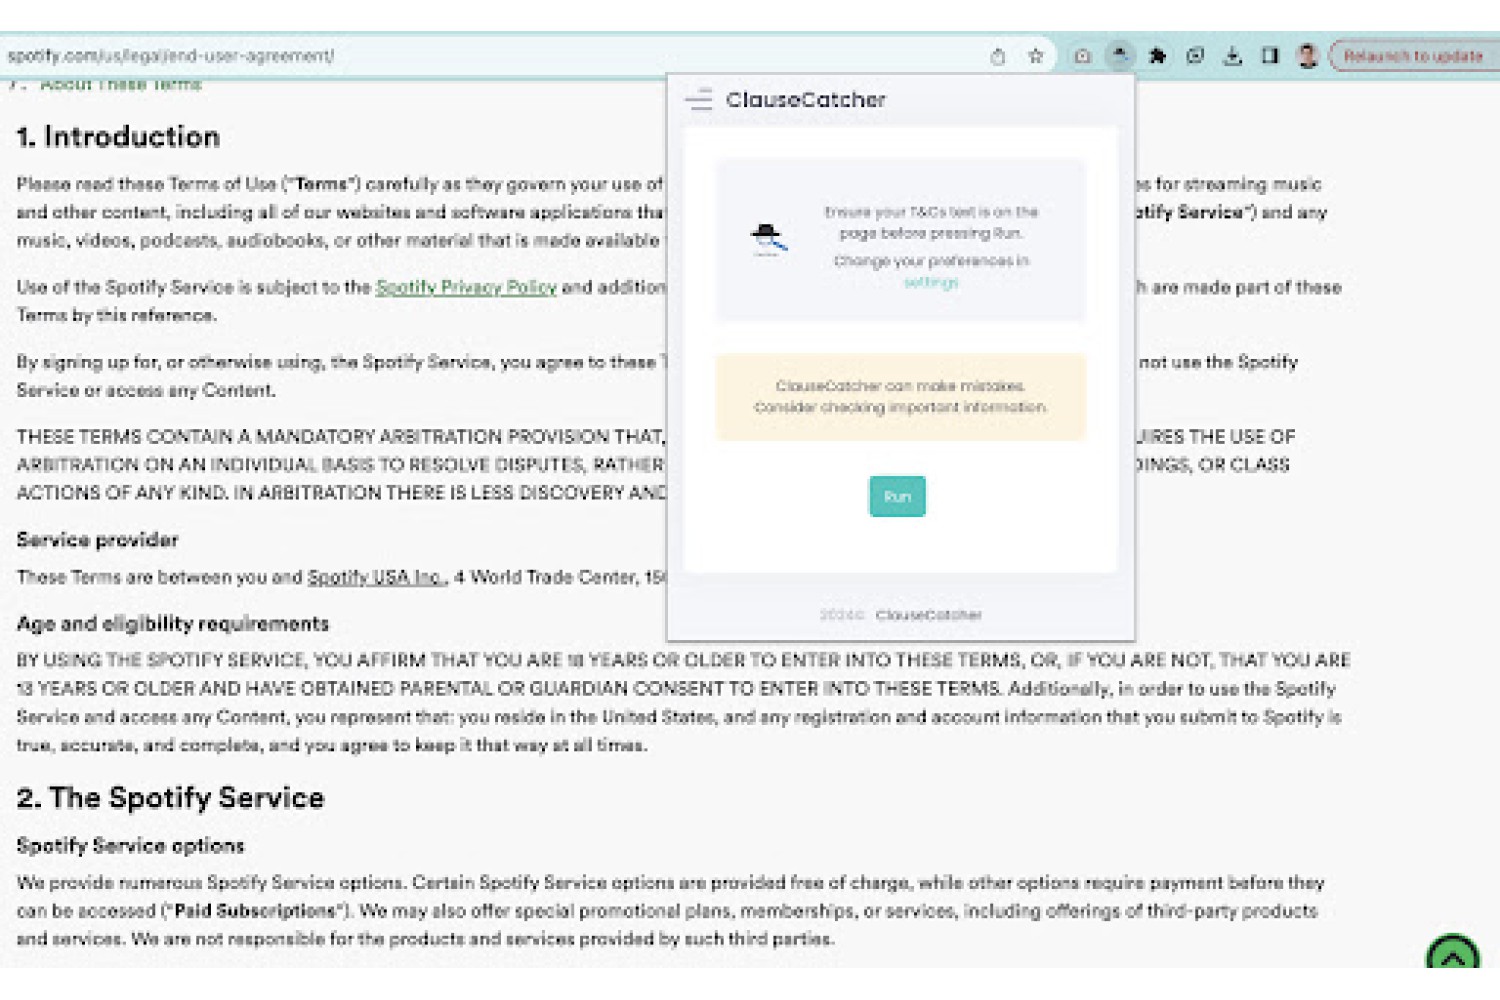Image resolution: width=1500 pixels, height=1000 pixels.
Task: Click the 'ClauseCatcher can make mistakes' warning notice
Action: [x=900, y=397]
